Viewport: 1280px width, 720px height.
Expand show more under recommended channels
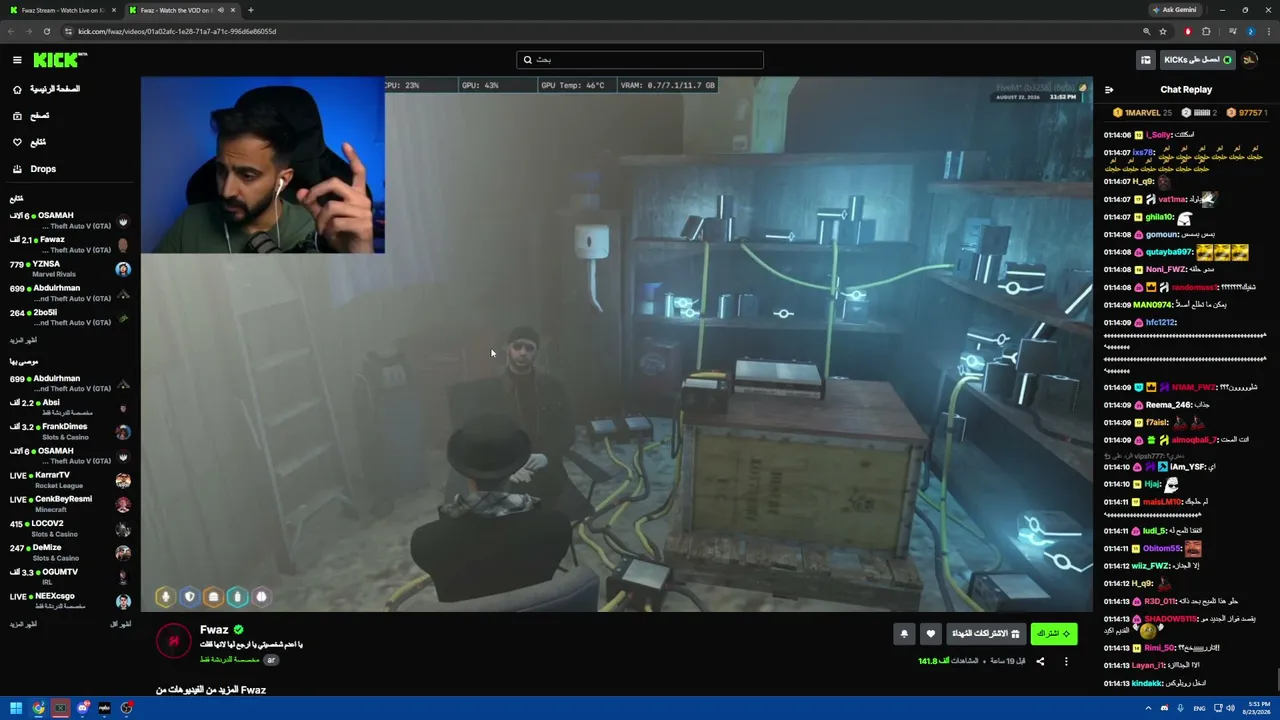tap(23, 624)
